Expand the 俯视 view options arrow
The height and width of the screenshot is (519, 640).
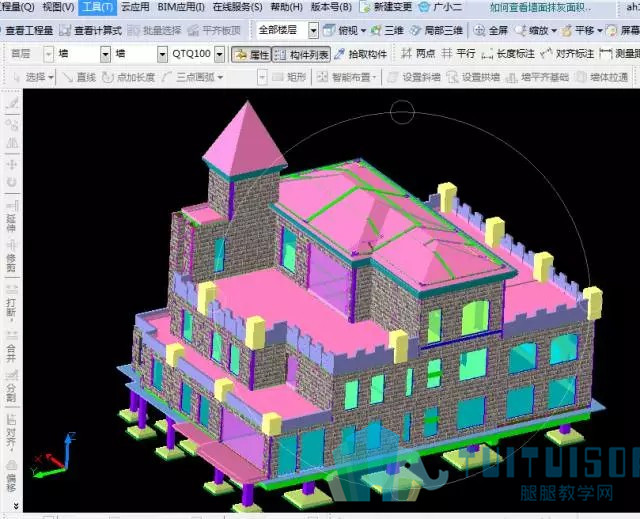click(x=363, y=31)
